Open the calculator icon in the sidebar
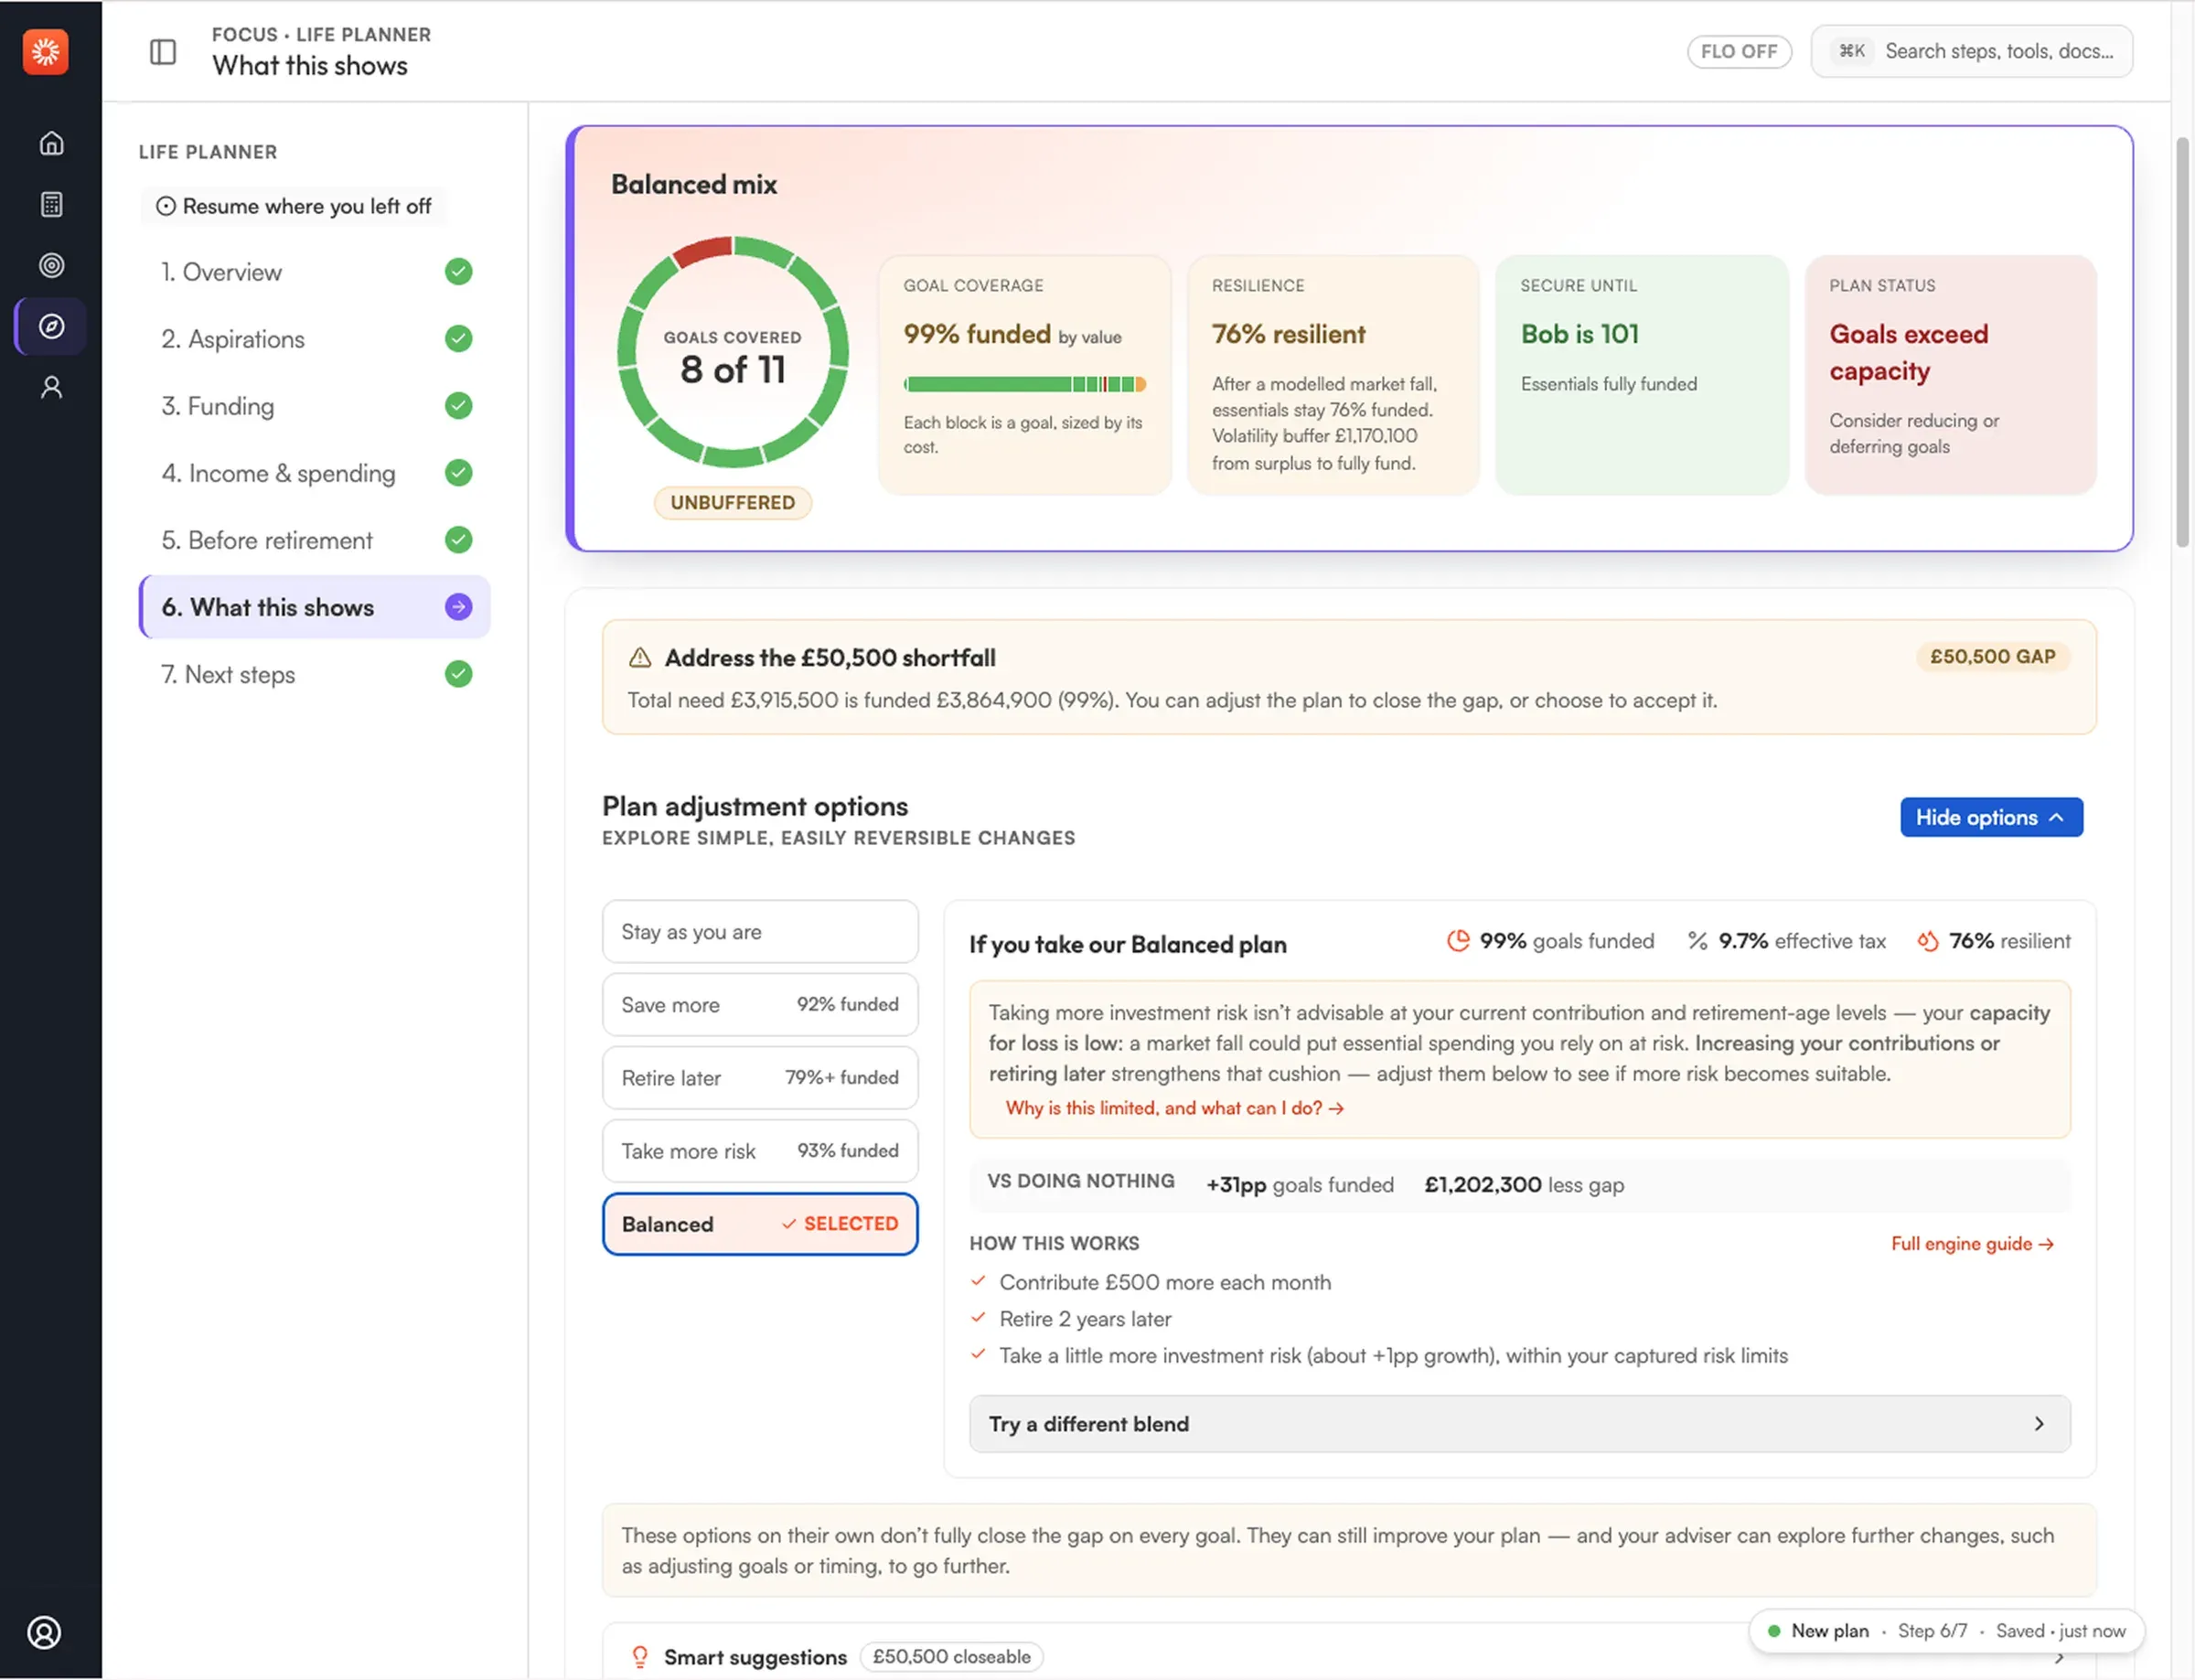Image resolution: width=2195 pixels, height=1680 pixels. point(51,204)
